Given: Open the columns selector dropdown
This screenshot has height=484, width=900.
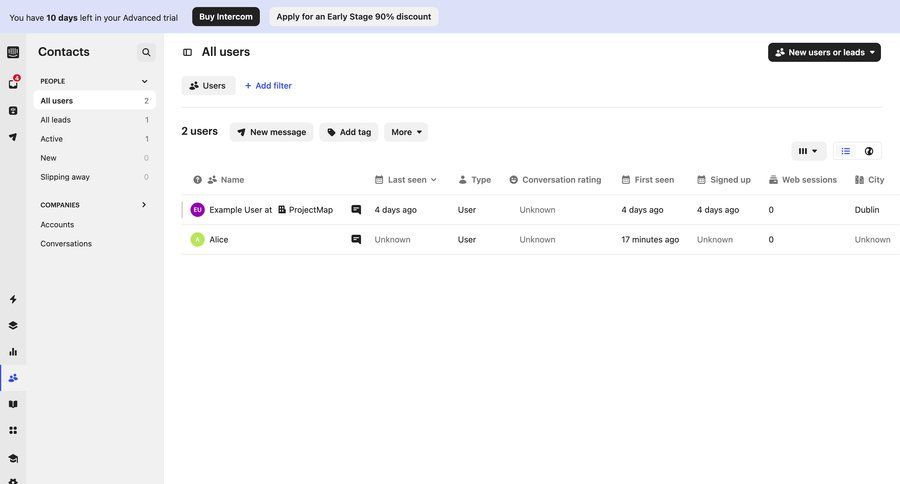Looking at the screenshot, I should point(808,151).
